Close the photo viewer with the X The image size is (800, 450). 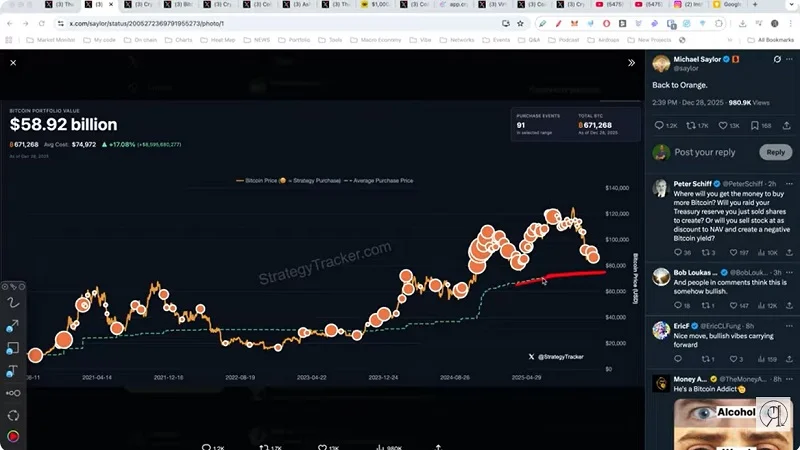pos(13,62)
